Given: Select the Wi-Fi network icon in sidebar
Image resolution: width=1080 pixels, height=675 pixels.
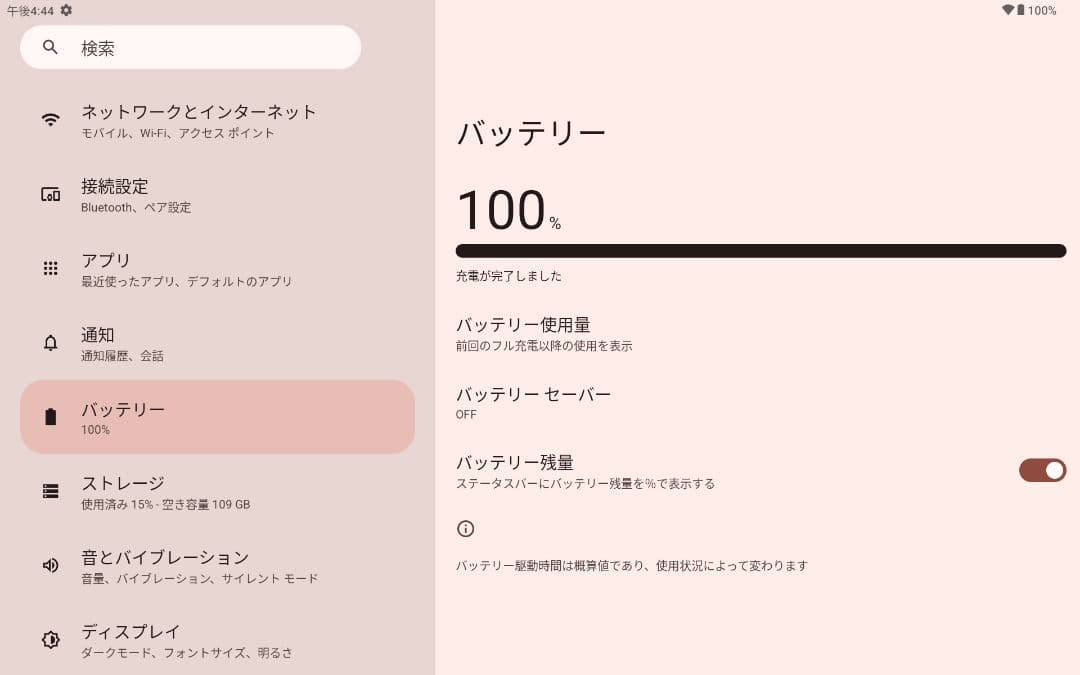Looking at the screenshot, I should (51, 119).
